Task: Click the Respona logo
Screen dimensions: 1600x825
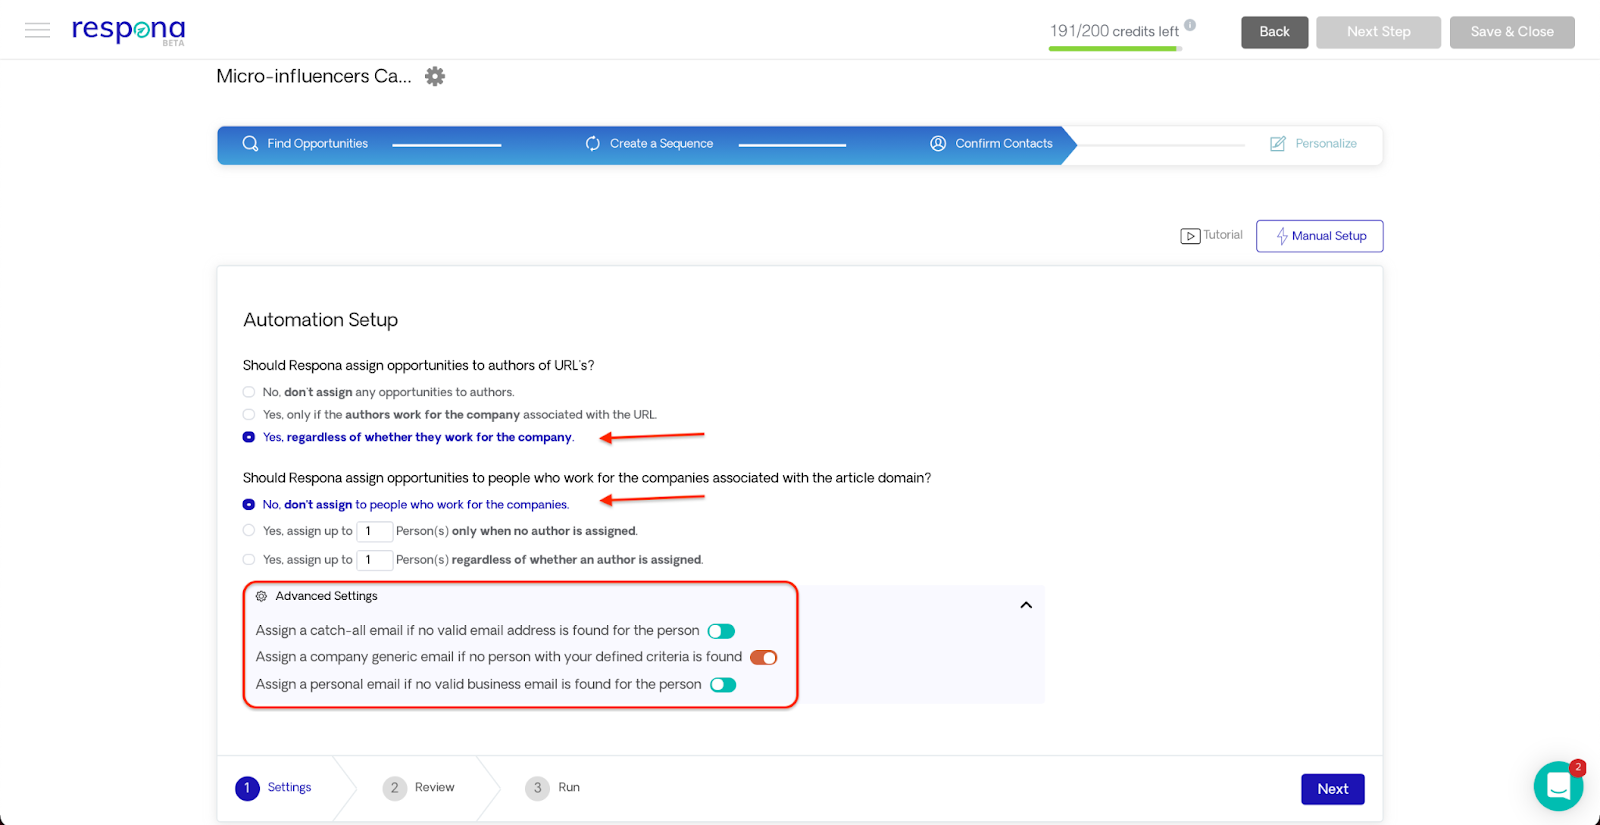Action: pos(128,30)
